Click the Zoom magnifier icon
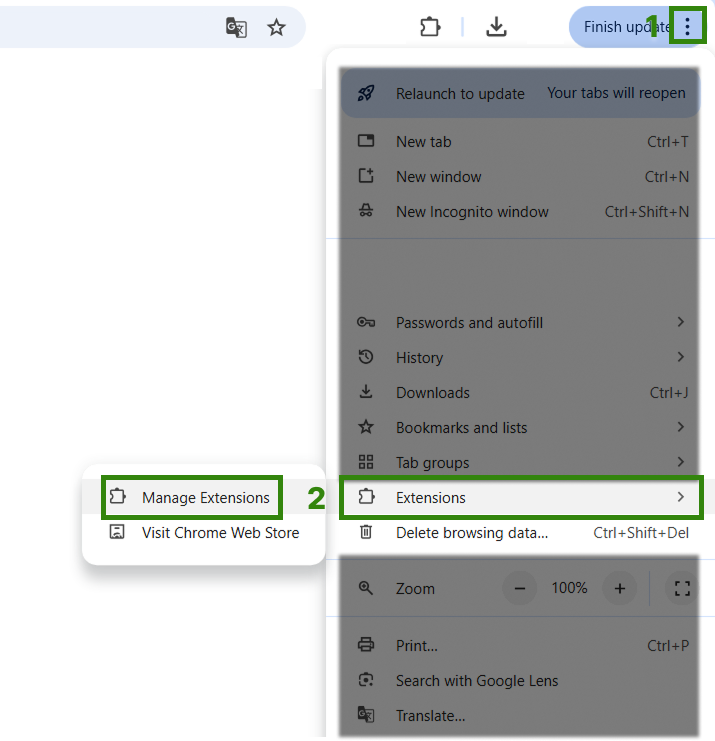715x741 pixels. coord(366,588)
